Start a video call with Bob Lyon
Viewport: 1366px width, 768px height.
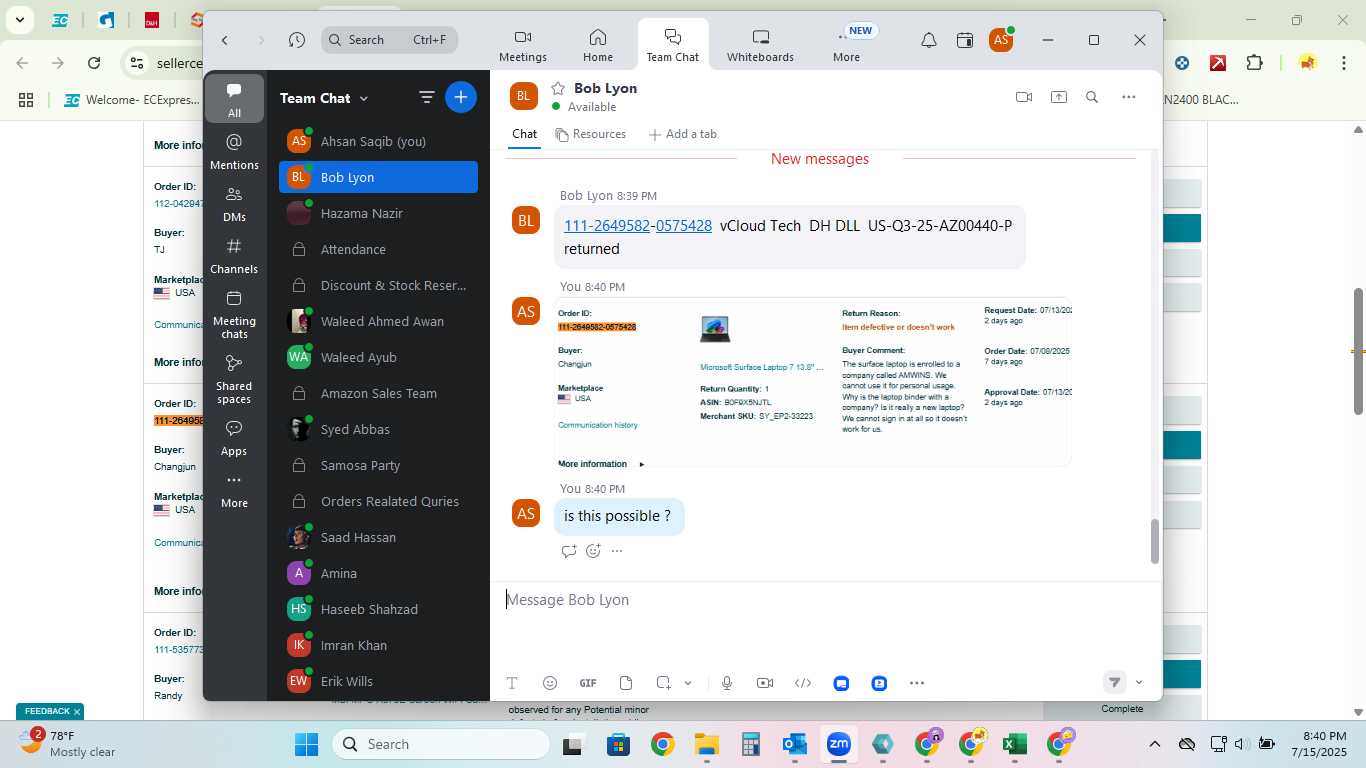click(x=1023, y=97)
